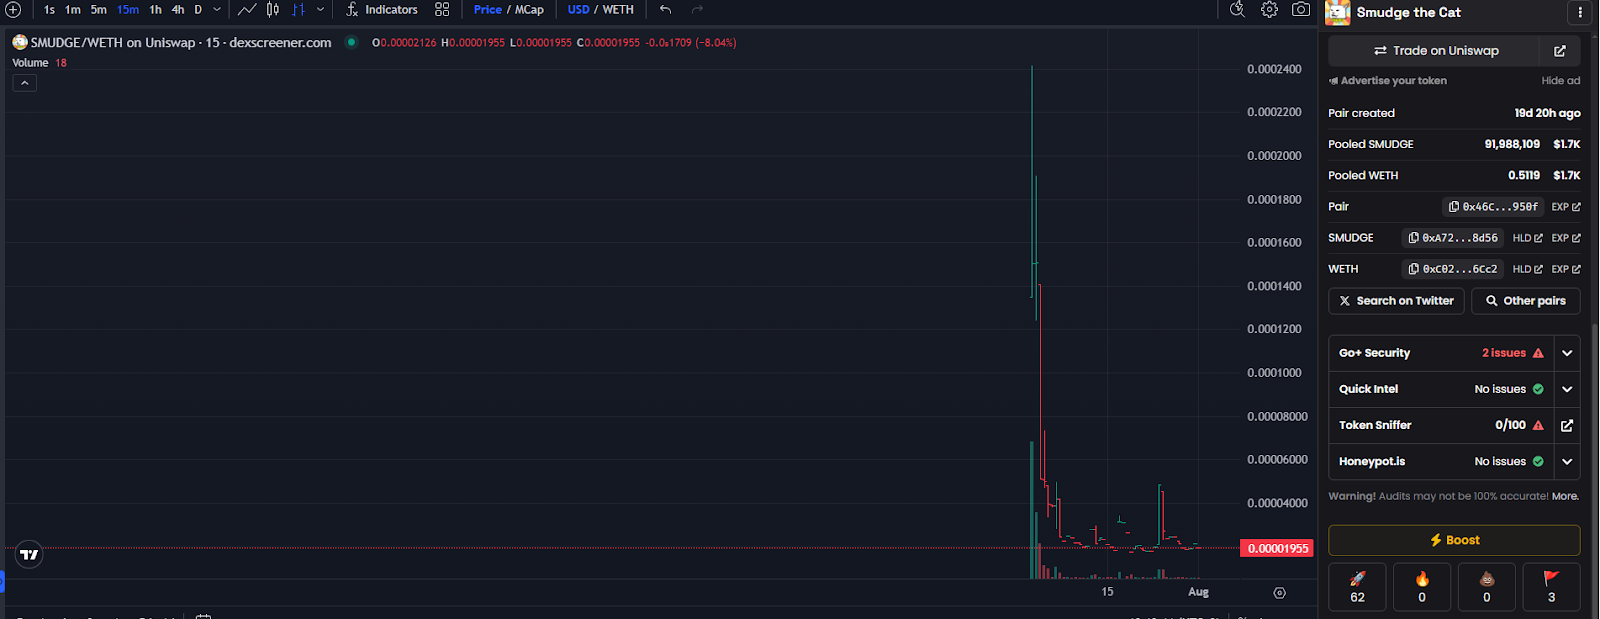Click the Volume indicator label
This screenshot has height=619, width=1600.
click(x=30, y=63)
